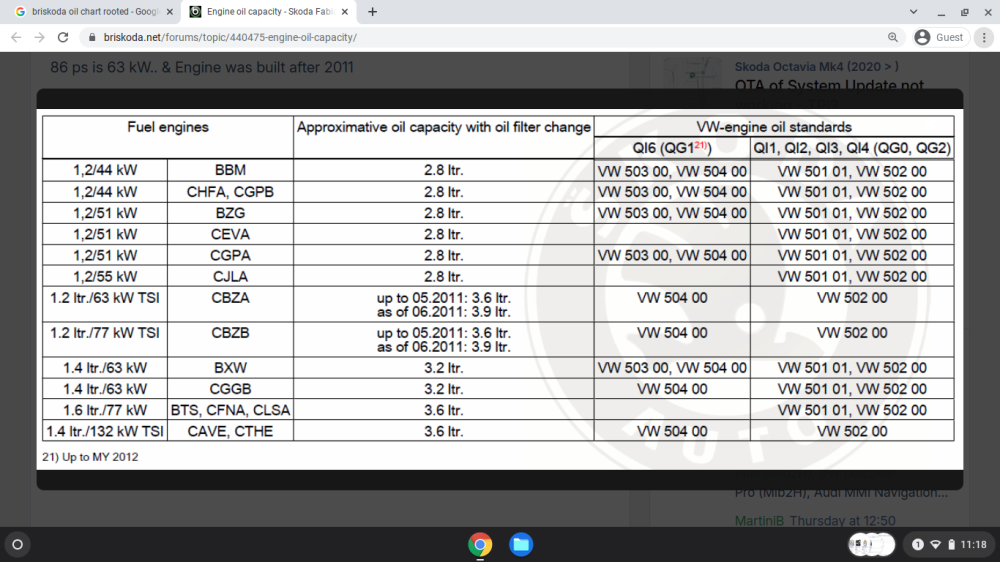Open the stylus tools pill in shelf

(871, 544)
